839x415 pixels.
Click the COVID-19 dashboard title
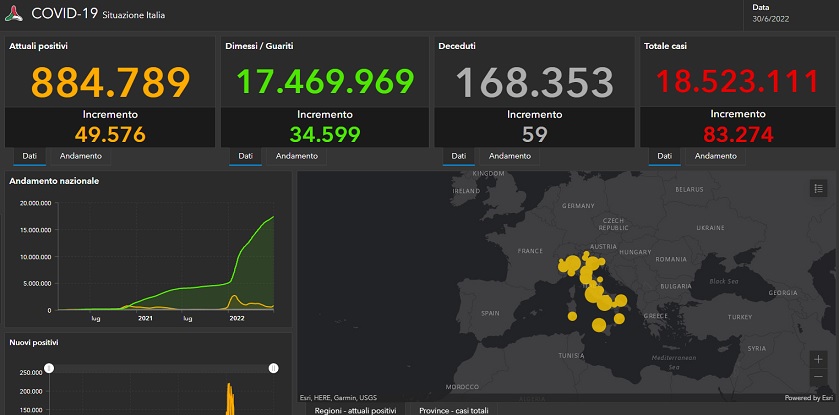pos(64,13)
